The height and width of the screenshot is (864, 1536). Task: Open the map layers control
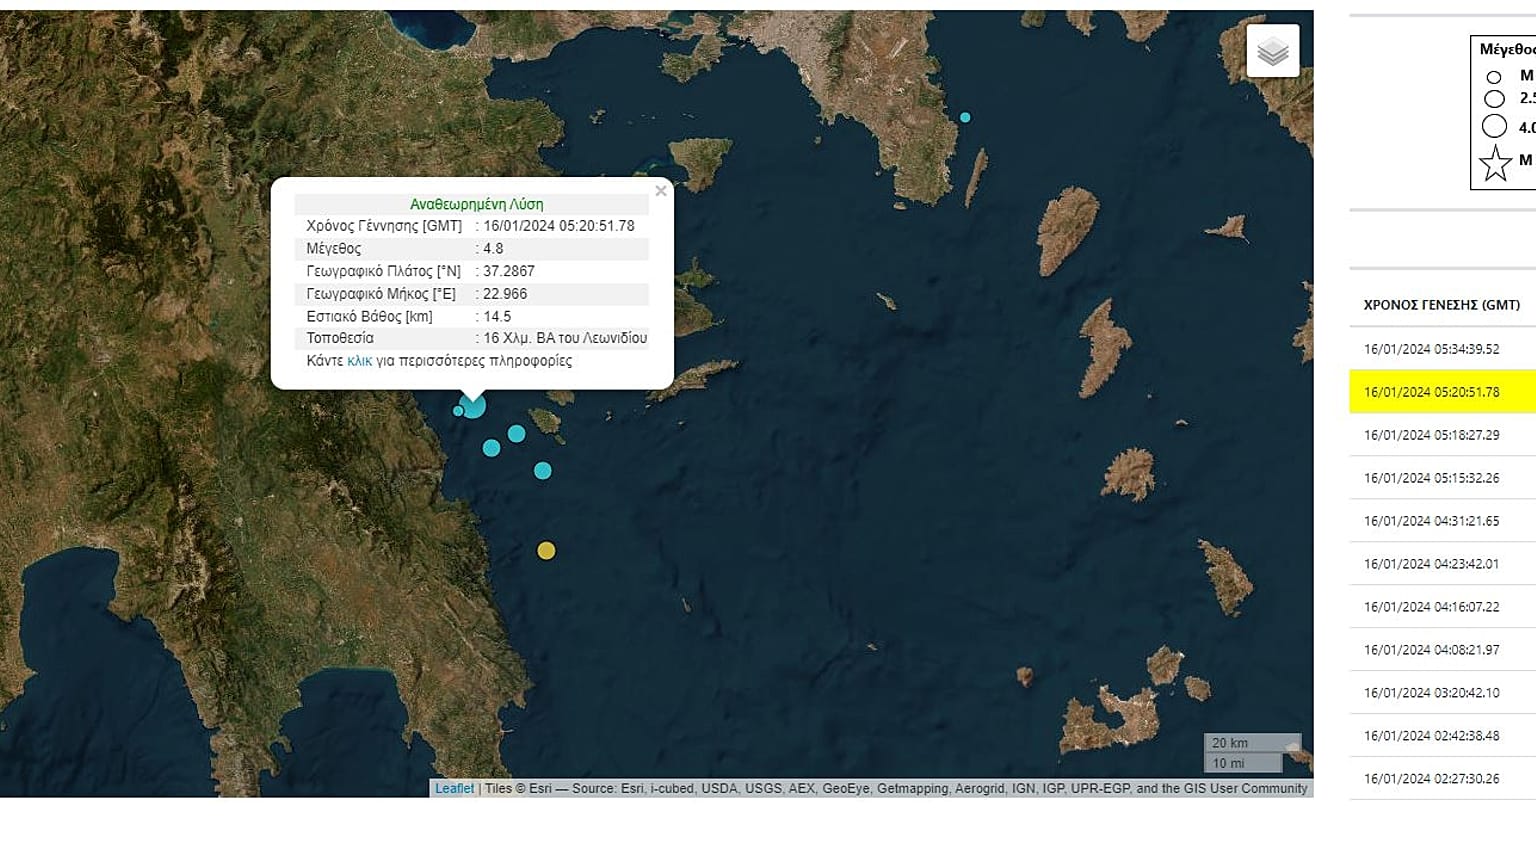point(1273,51)
